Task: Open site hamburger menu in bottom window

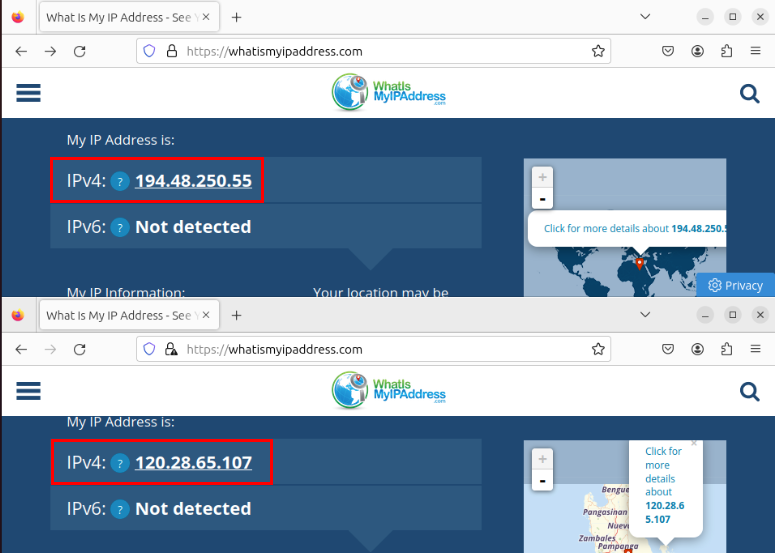Action: (28, 391)
